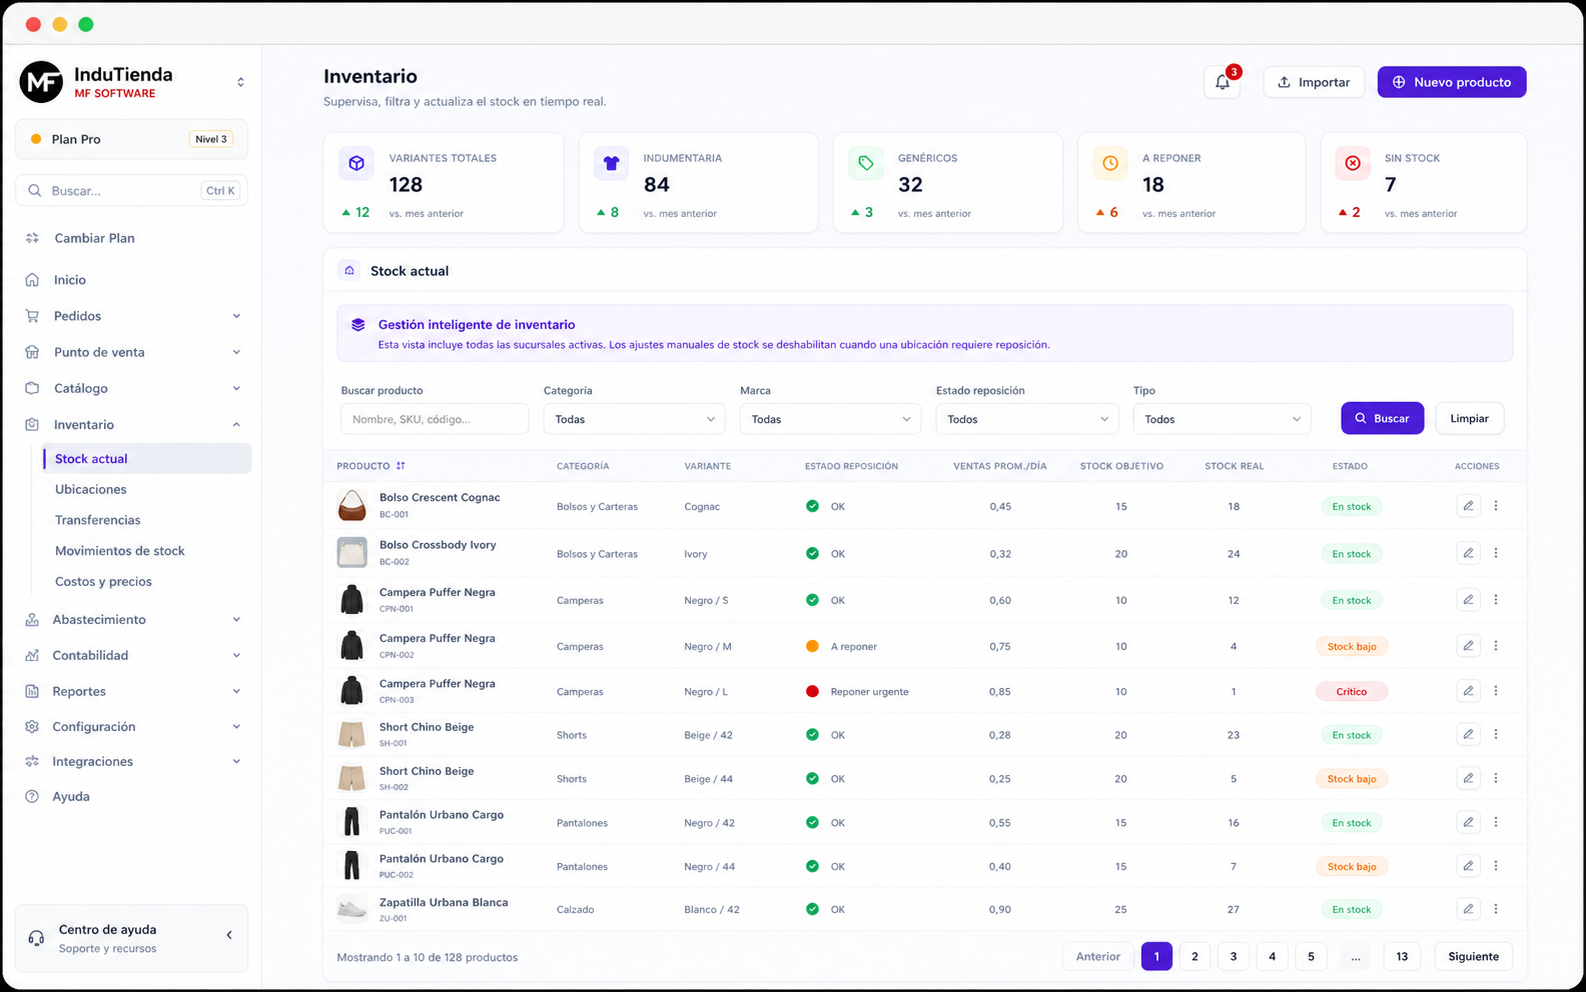Edit Short Chino Beige SH-001 row
Viewport: 1586px width, 992px height.
click(1468, 735)
